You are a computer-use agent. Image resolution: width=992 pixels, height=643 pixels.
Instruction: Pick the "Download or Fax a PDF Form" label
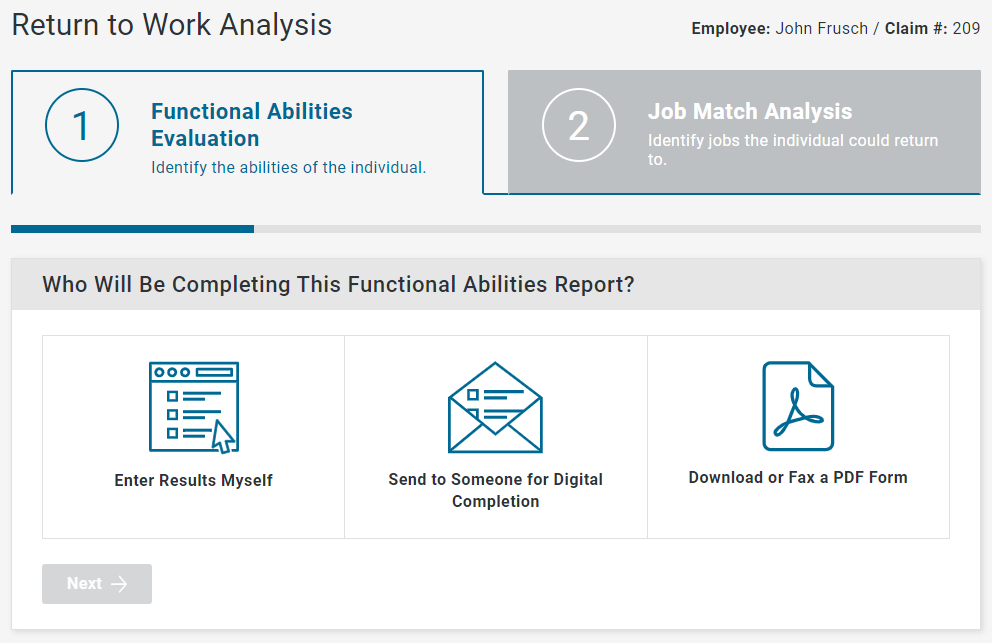798,477
